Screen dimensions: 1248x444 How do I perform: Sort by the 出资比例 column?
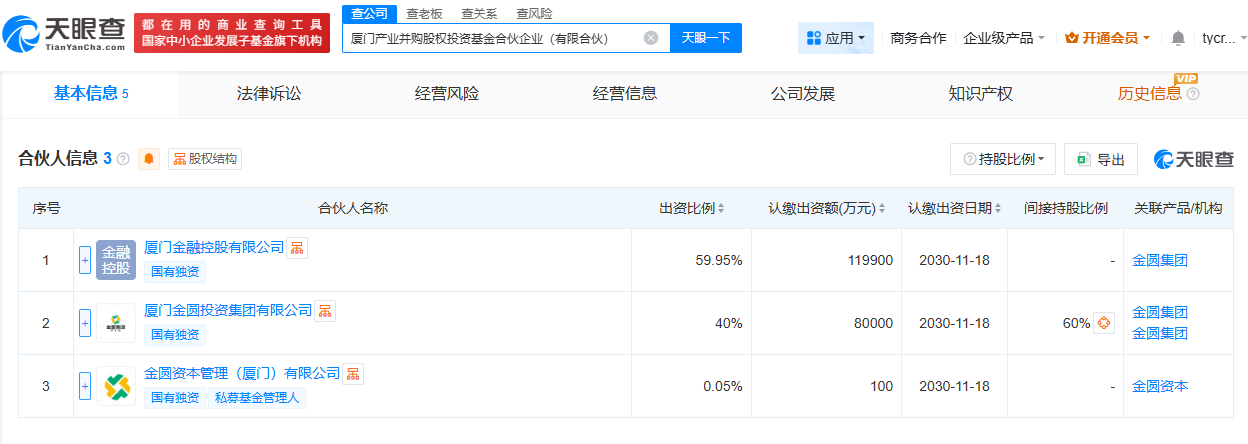click(691, 208)
